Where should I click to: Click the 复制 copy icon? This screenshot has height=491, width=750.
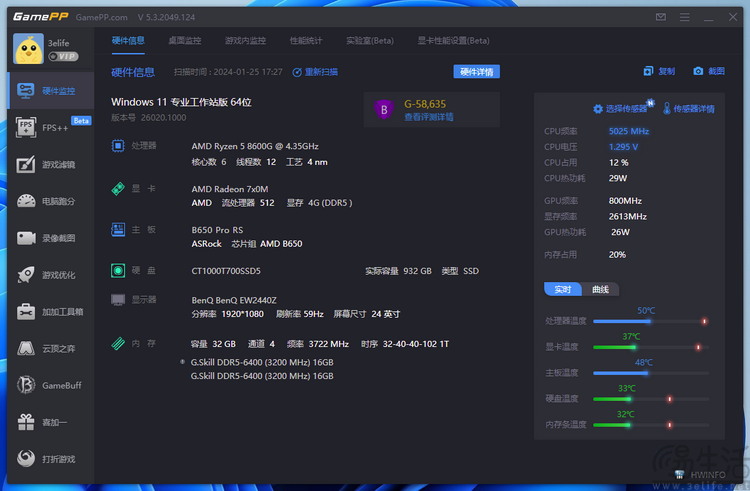pyautogui.click(x=648, y=71)
